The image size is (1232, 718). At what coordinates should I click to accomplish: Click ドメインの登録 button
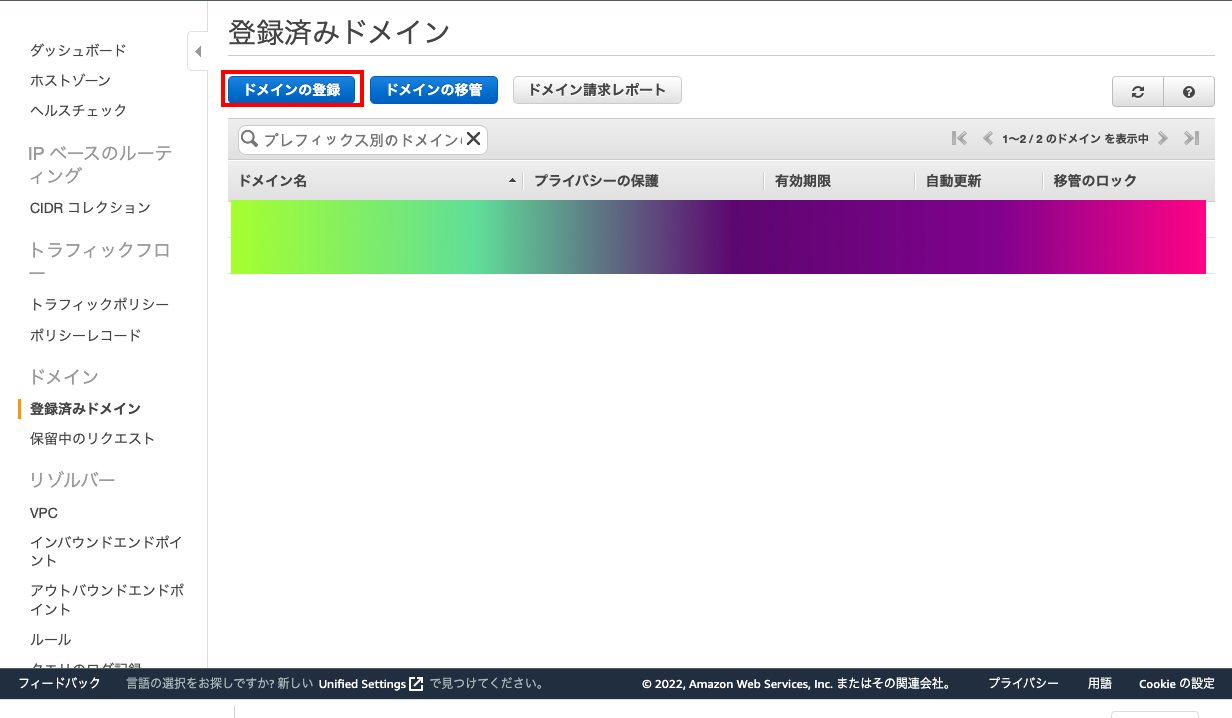(292, 90)
